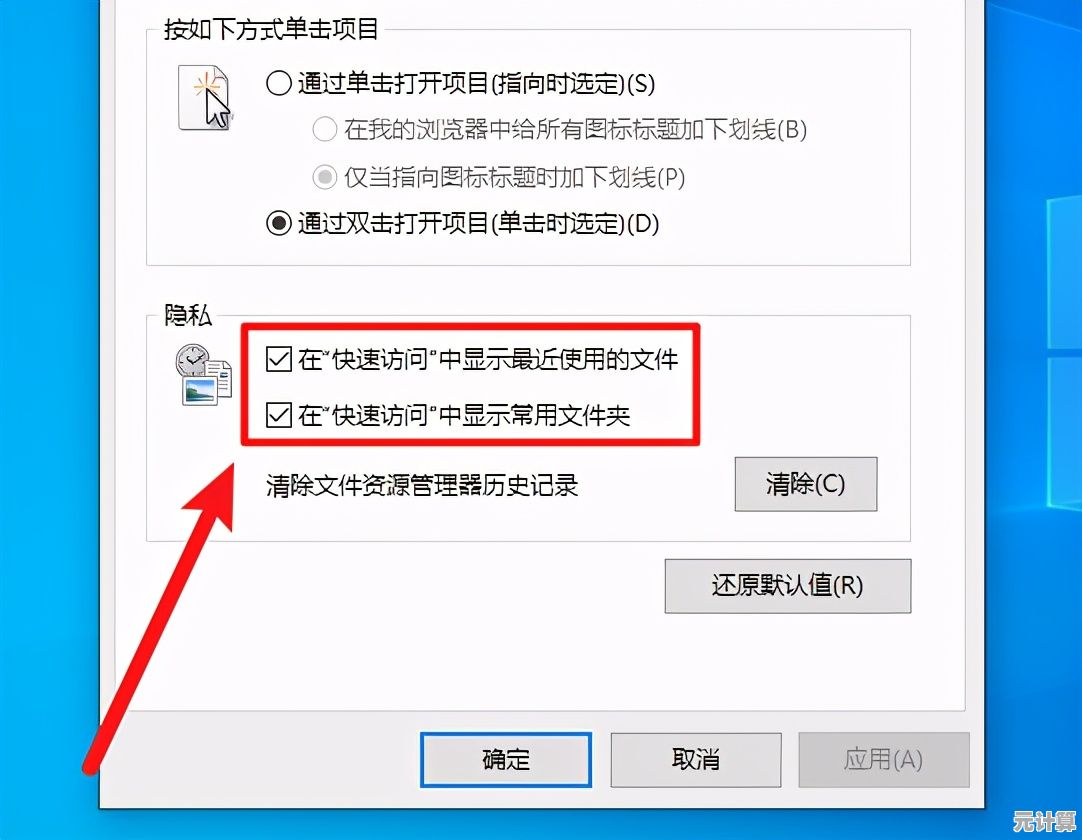
Task: Click the 元计算 watermark logo
Action: point(1044,821)
